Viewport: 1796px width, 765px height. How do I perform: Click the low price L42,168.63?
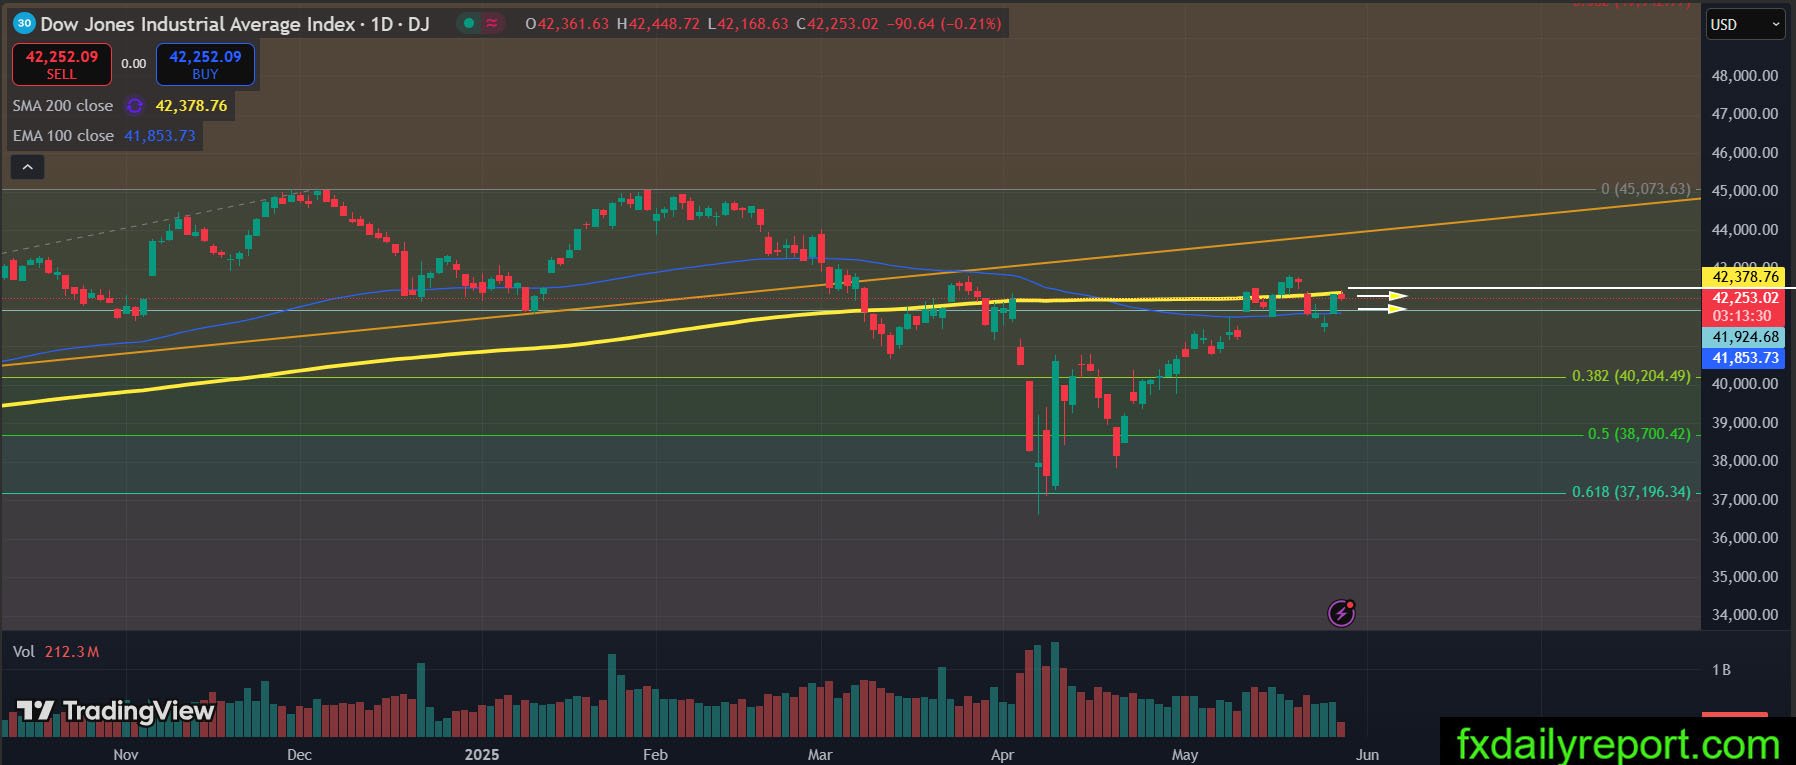pos(748,23)
